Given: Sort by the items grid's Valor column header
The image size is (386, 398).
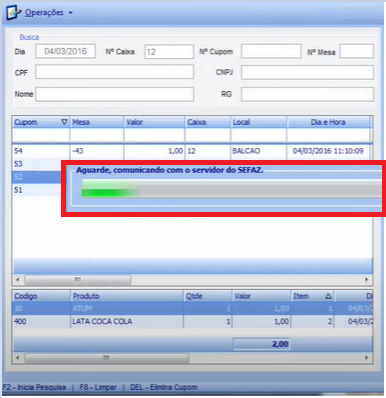Looking at the screenshot, I should pos(261,296).
